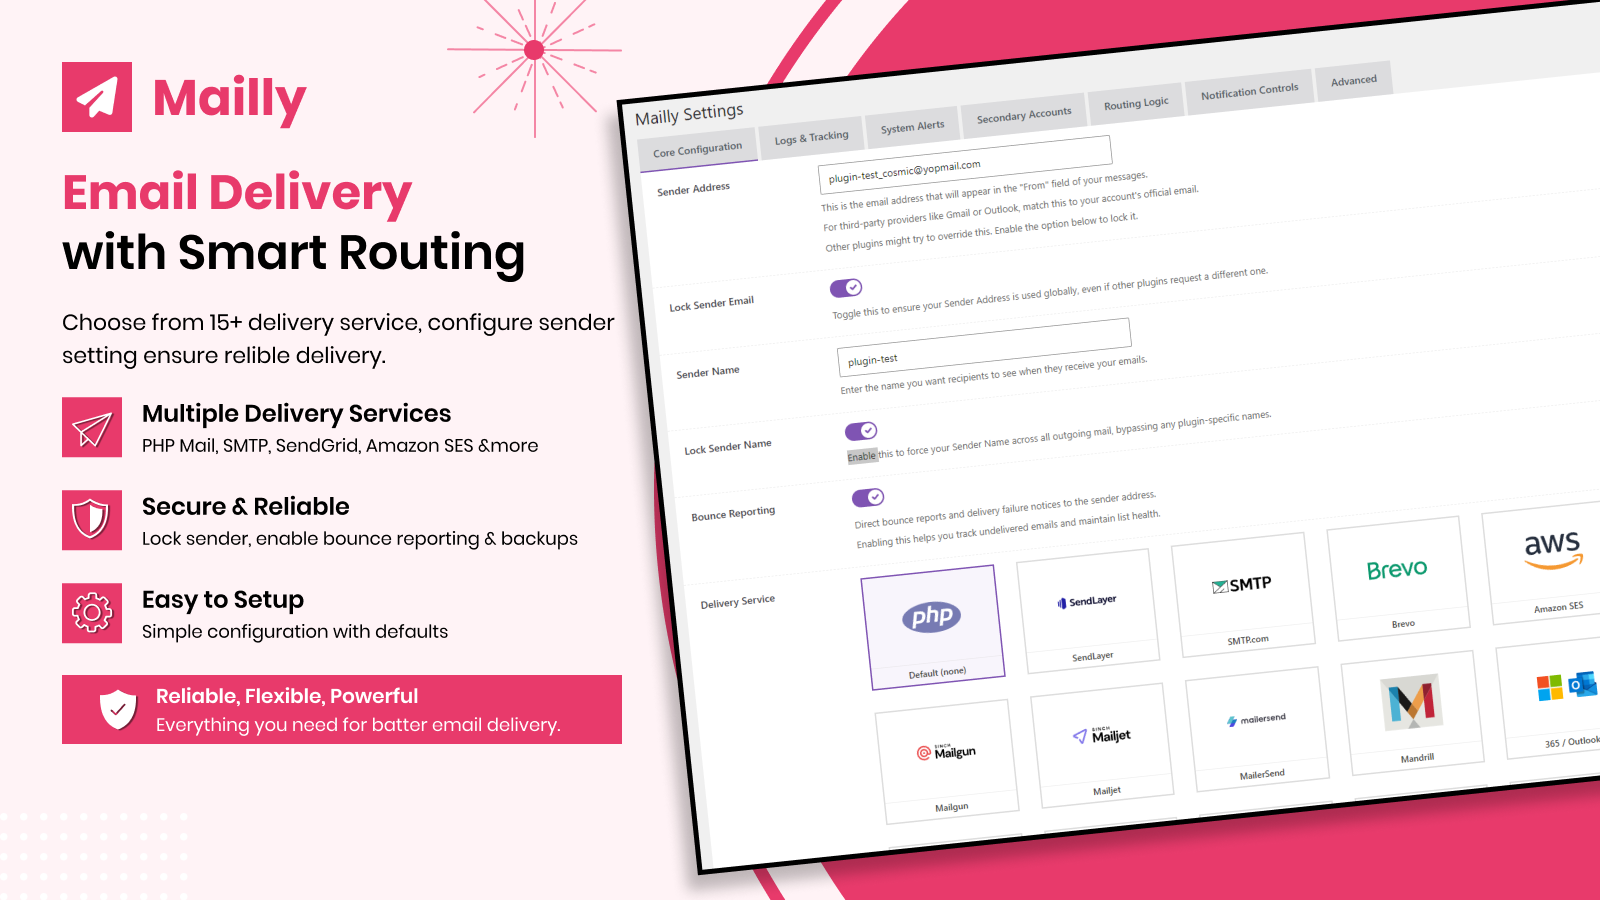Click the Mailly brand name text

[x=229, y=99]
